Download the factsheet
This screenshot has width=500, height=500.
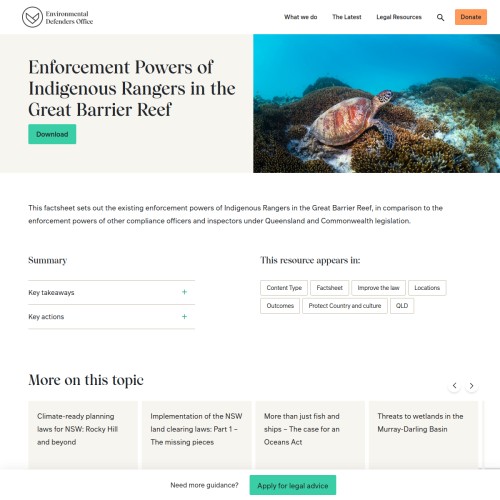(52, 134)
